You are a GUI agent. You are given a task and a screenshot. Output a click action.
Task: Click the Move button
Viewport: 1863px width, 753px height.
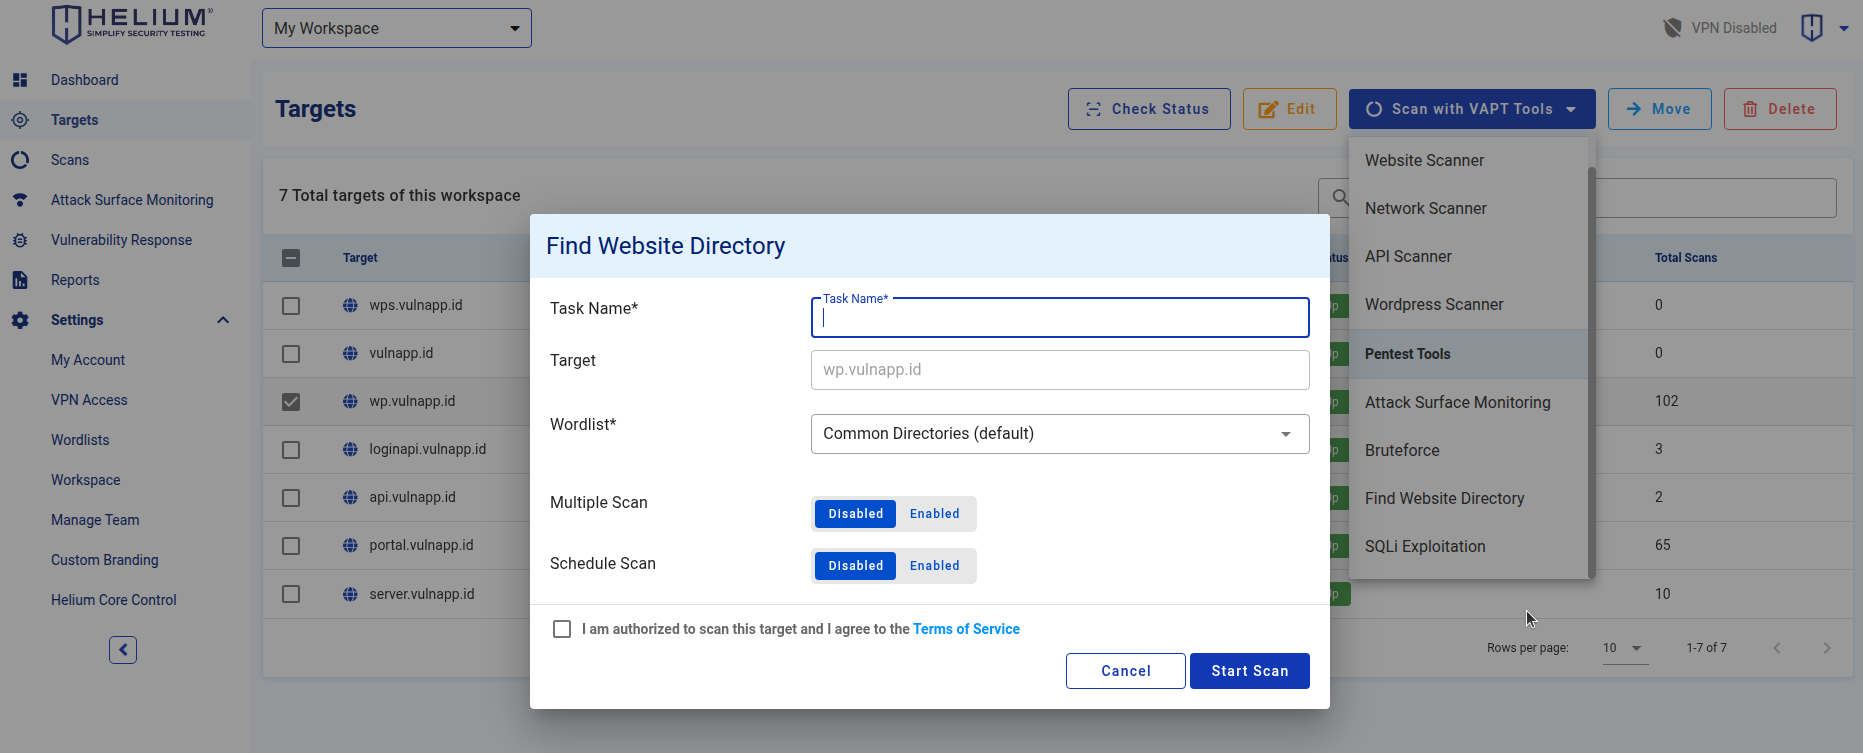tap(1660, 109)
